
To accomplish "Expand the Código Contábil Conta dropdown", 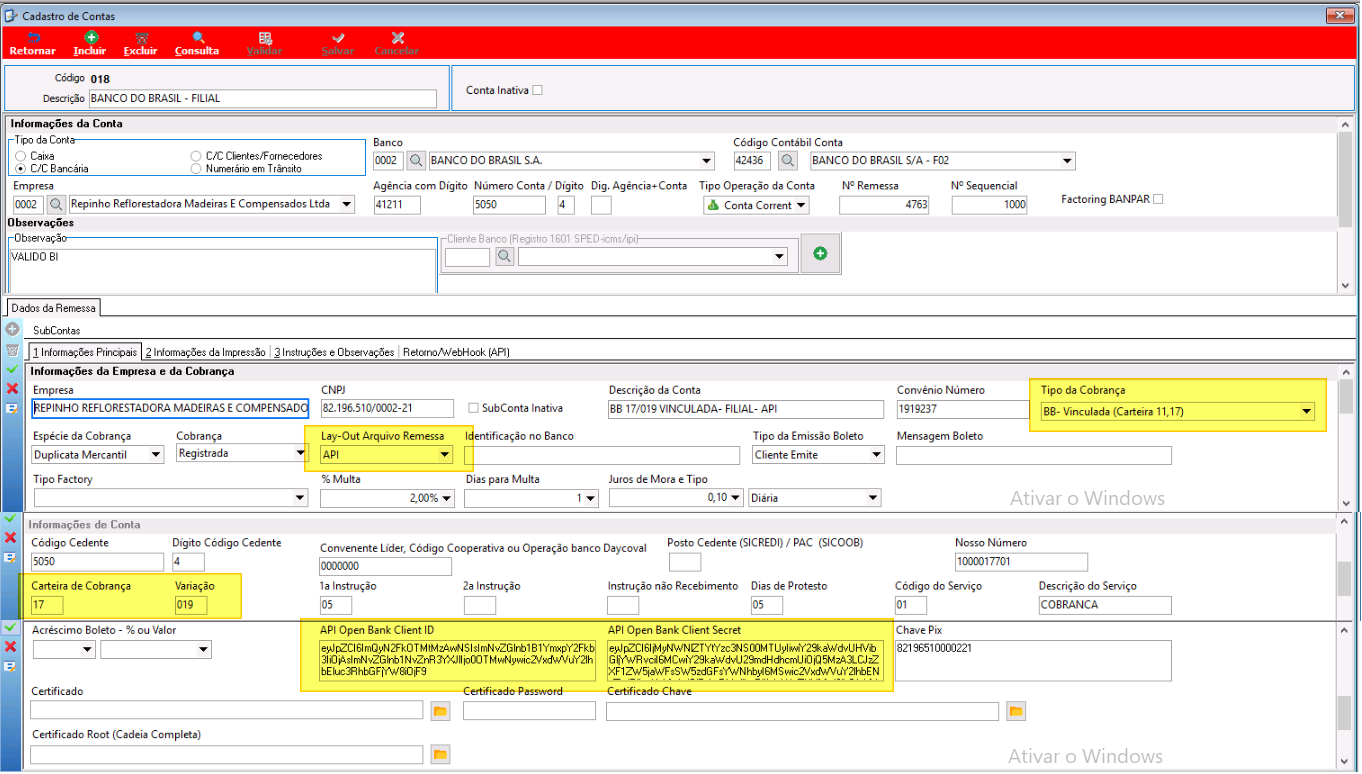I will [x=1068, y=161].
